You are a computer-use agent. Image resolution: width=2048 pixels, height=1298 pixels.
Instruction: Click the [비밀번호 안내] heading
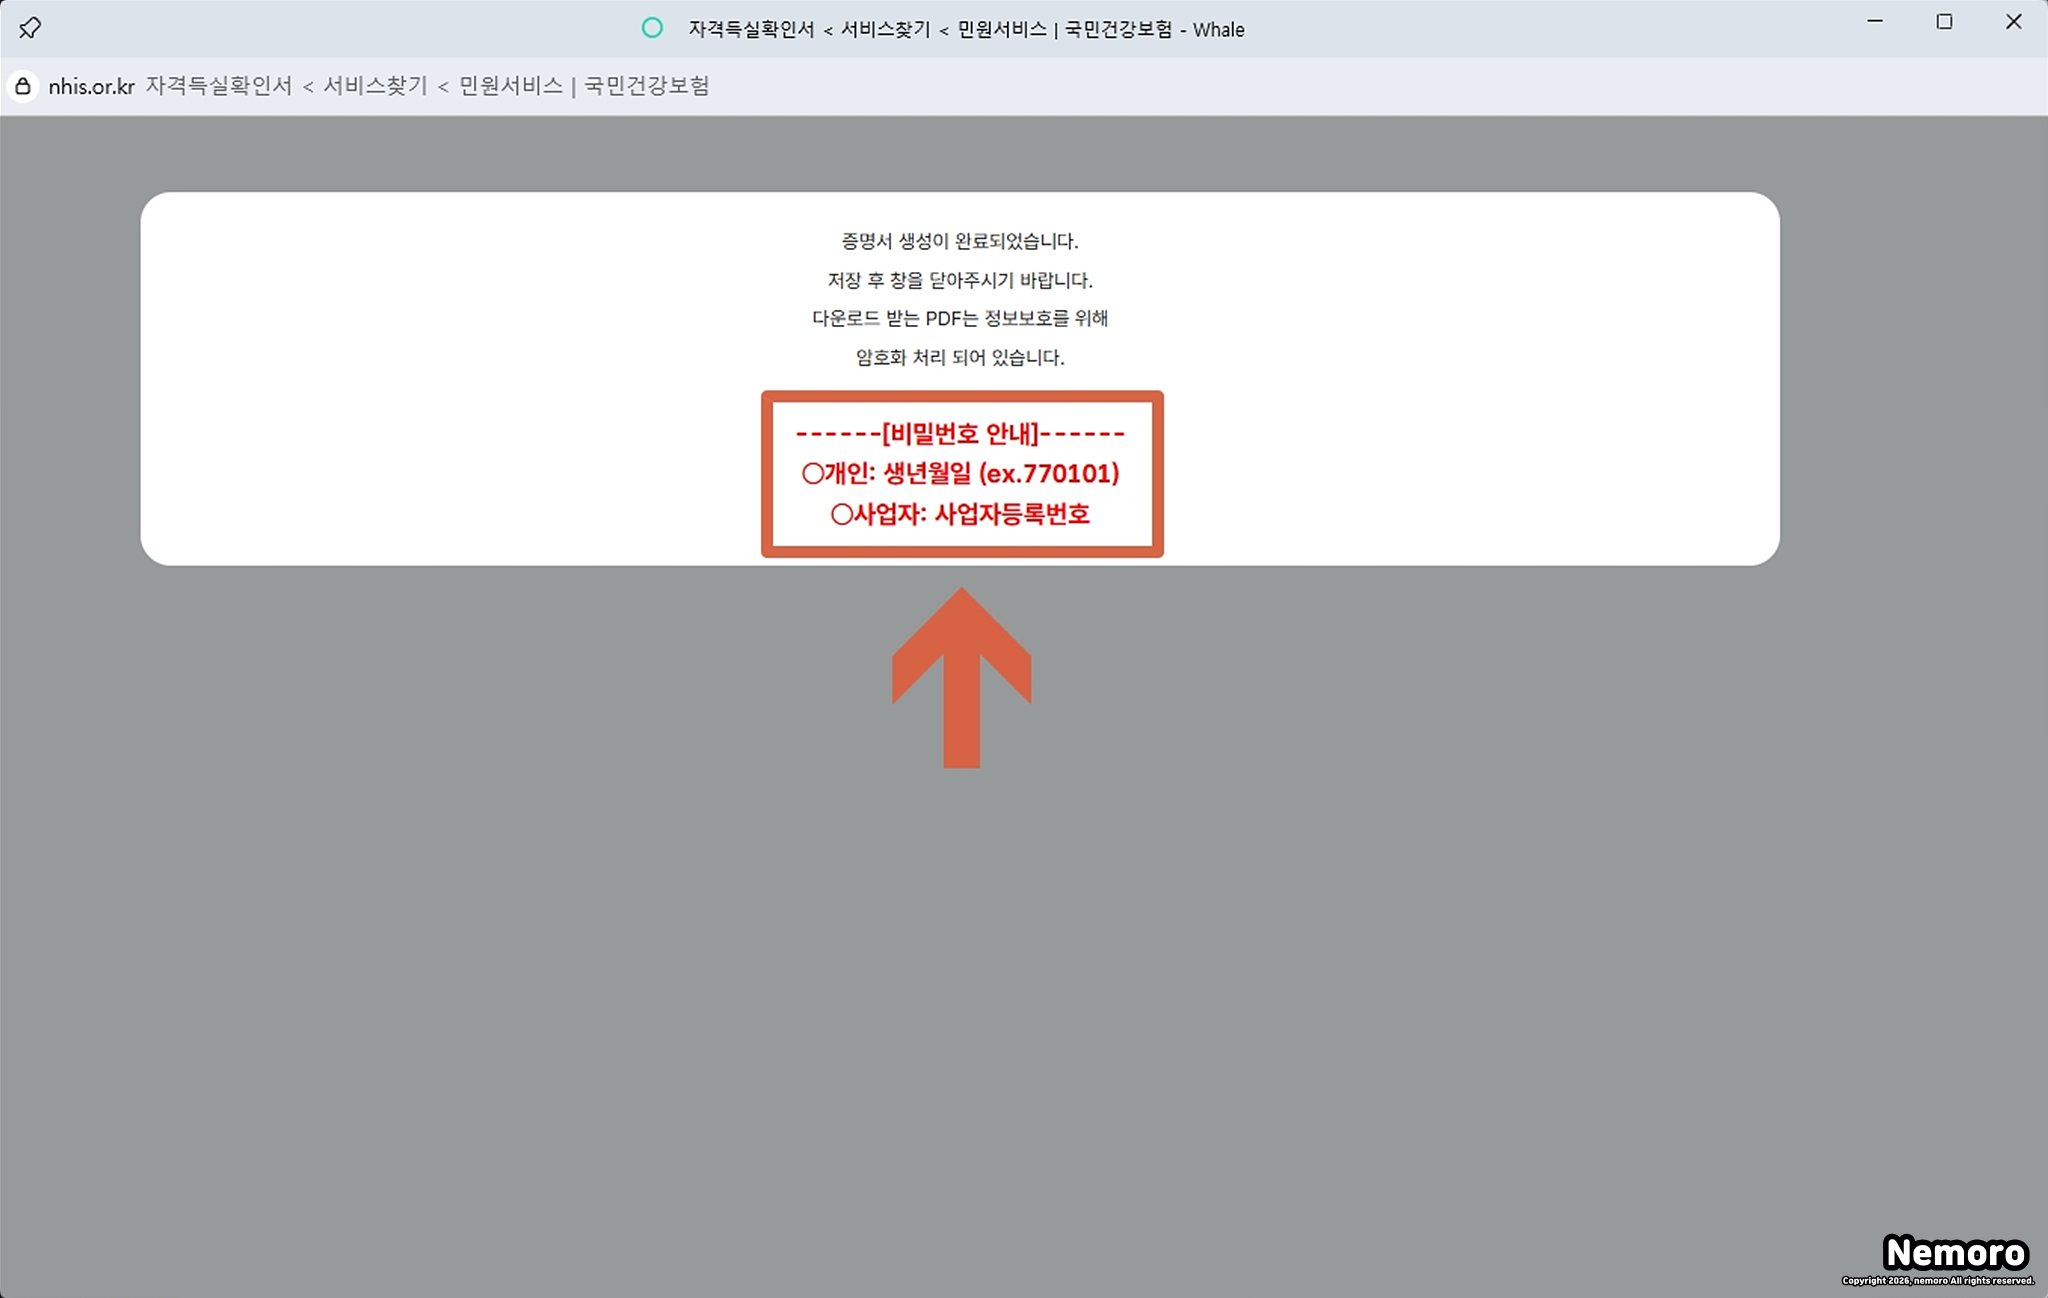(x=960, y=434)
